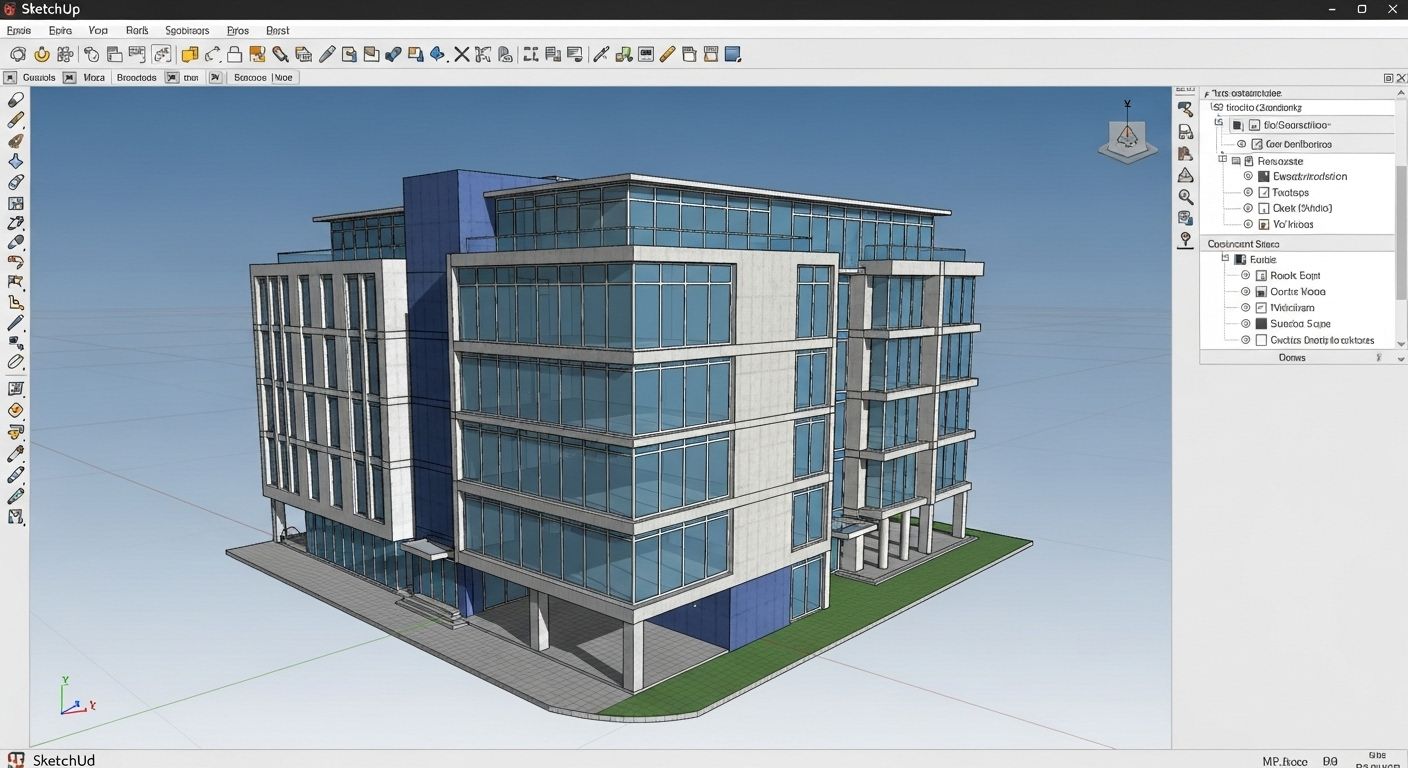The height and width of the screenshot is (768, 1408).
Task: Click the first circular icon in the top toolbar
Action: 17,54
